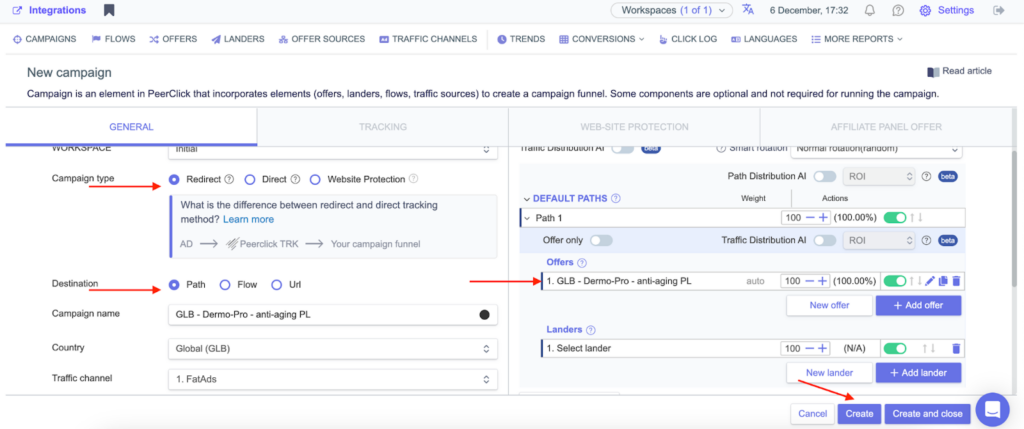Duplicate the GLB Dermo-Pro offer via copy icon
Image resolution: width=1024 pixels, height=429 pixels.
tap(942, 281)
